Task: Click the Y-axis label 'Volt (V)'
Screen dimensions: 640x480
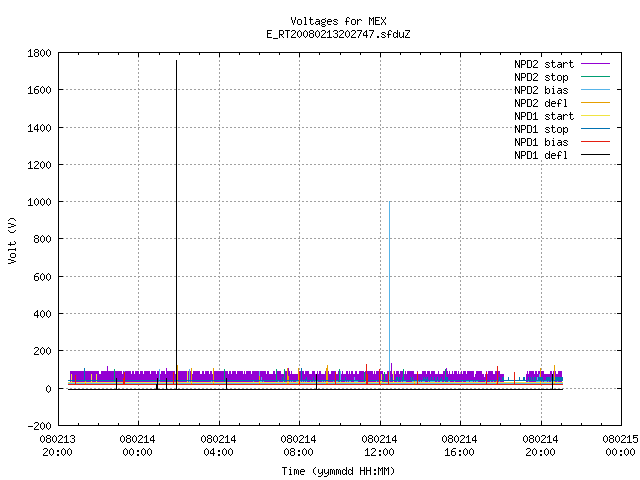Action: point(12,240)
